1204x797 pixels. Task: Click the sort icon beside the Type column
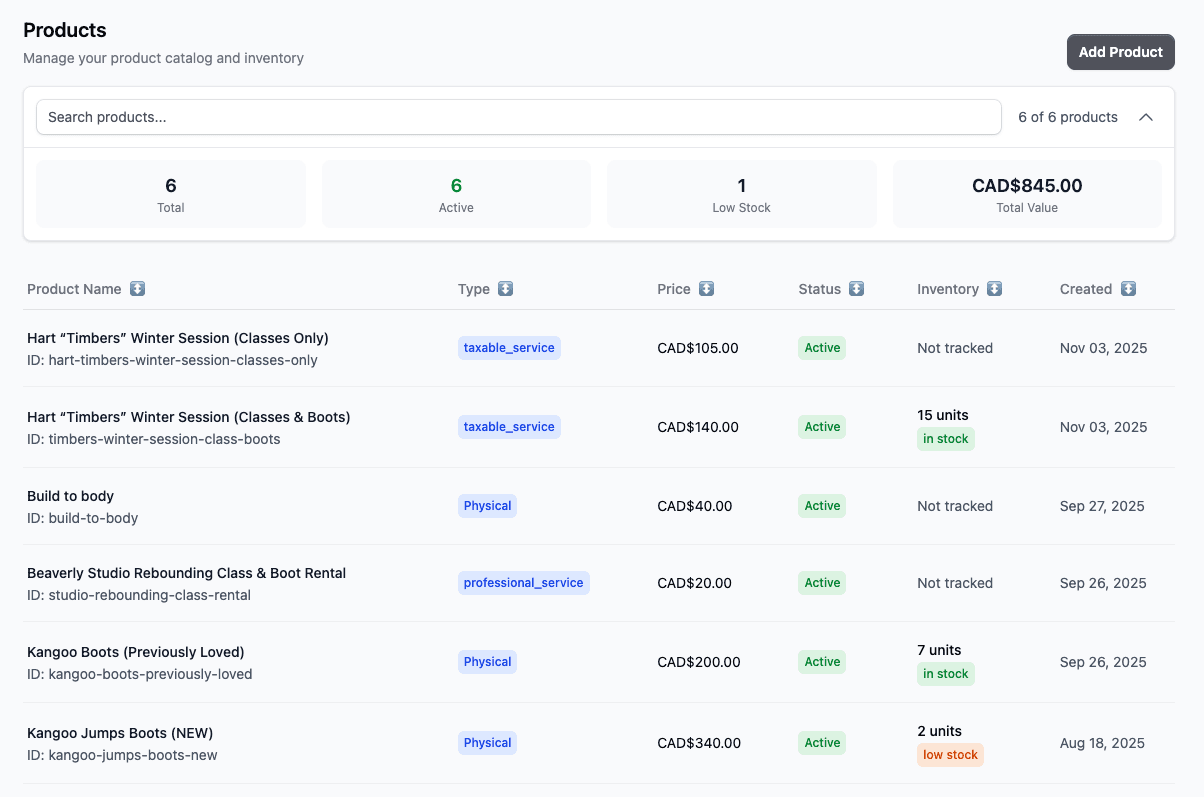point(505,288)
